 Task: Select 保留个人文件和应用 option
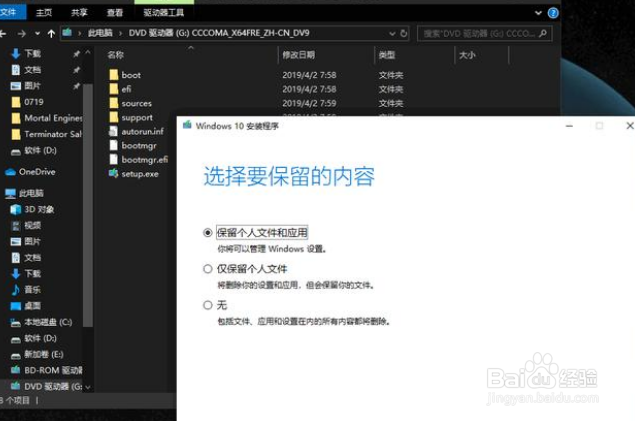pyautogui.click(x=208, y=233)
